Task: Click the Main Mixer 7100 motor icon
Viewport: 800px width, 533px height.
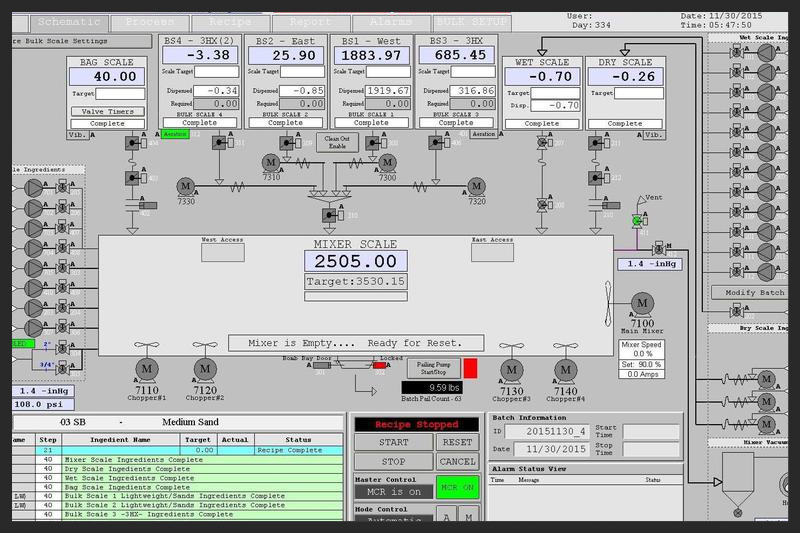Action: [642, 304]
